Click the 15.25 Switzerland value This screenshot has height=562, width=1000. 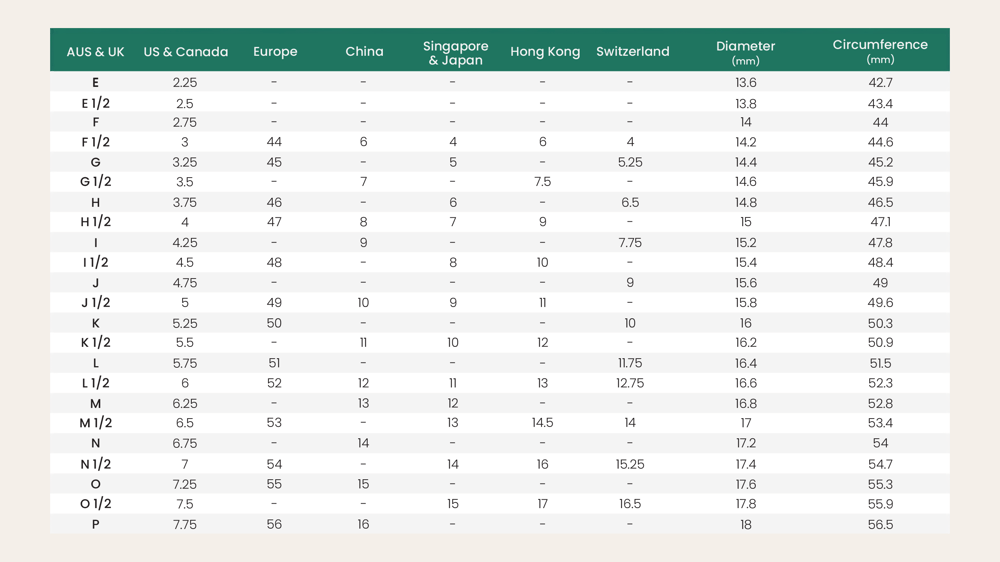coord(630,464)
